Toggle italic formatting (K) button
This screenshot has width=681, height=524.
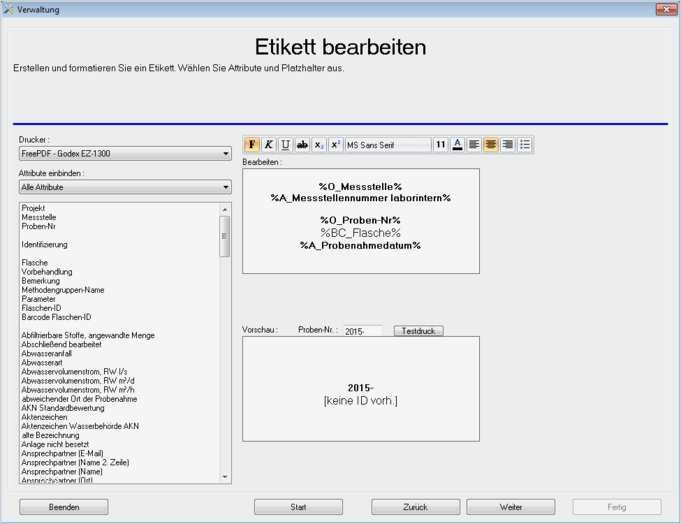click(x=269, y=145)
